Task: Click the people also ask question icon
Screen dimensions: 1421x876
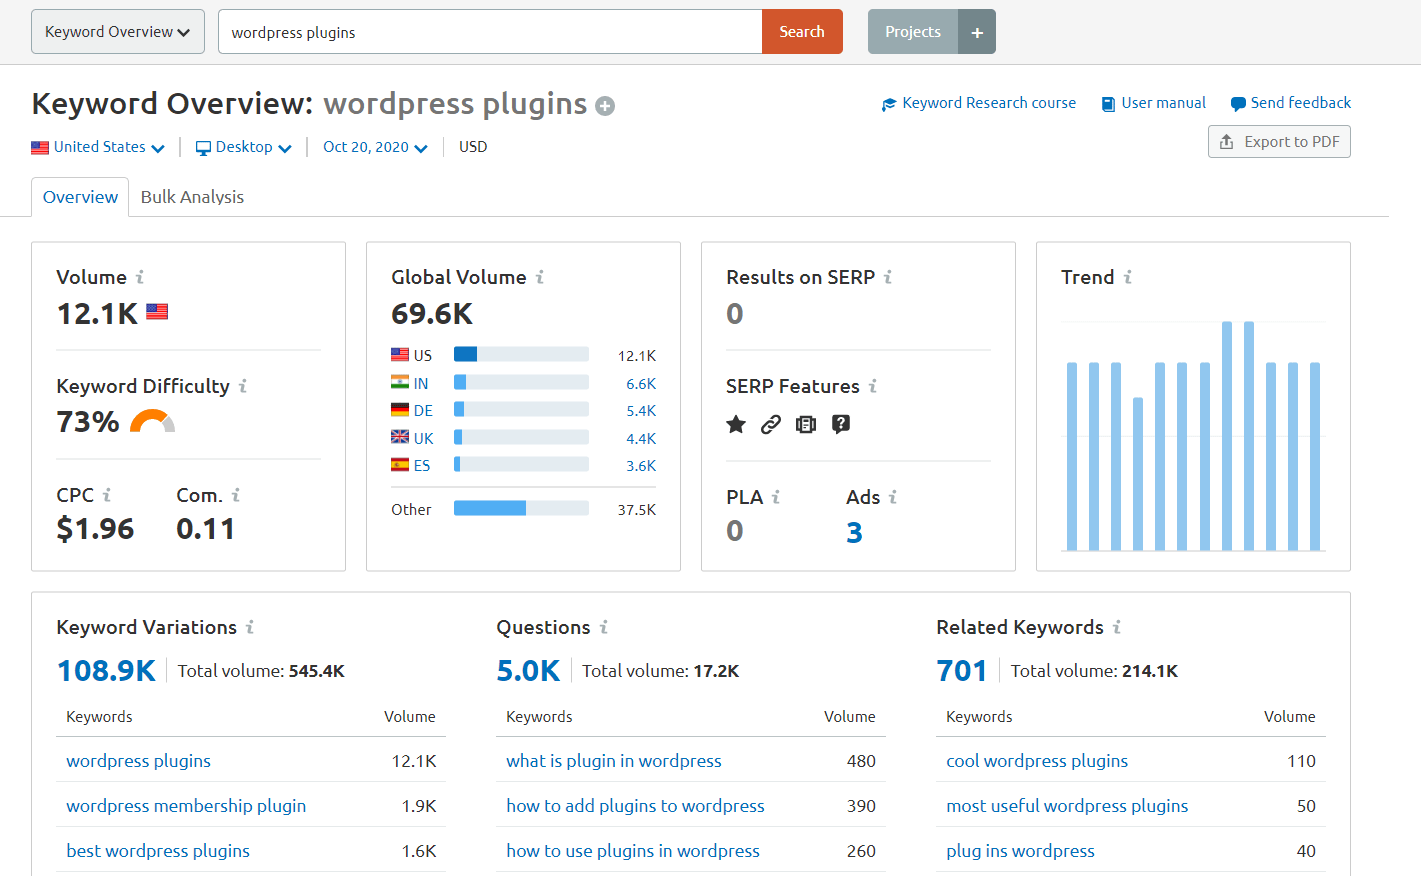Action: pos(841,424)
